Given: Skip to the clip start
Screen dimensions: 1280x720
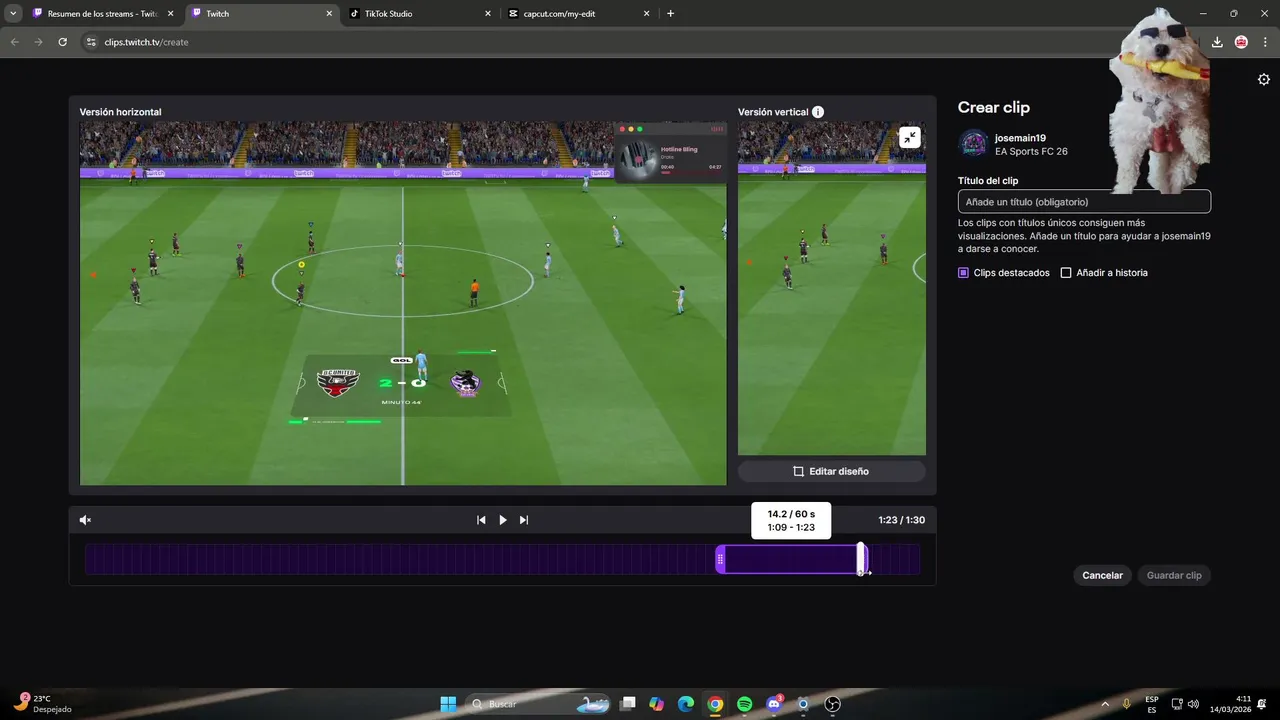Looking at the screenshot, I should tap(481, 520).
